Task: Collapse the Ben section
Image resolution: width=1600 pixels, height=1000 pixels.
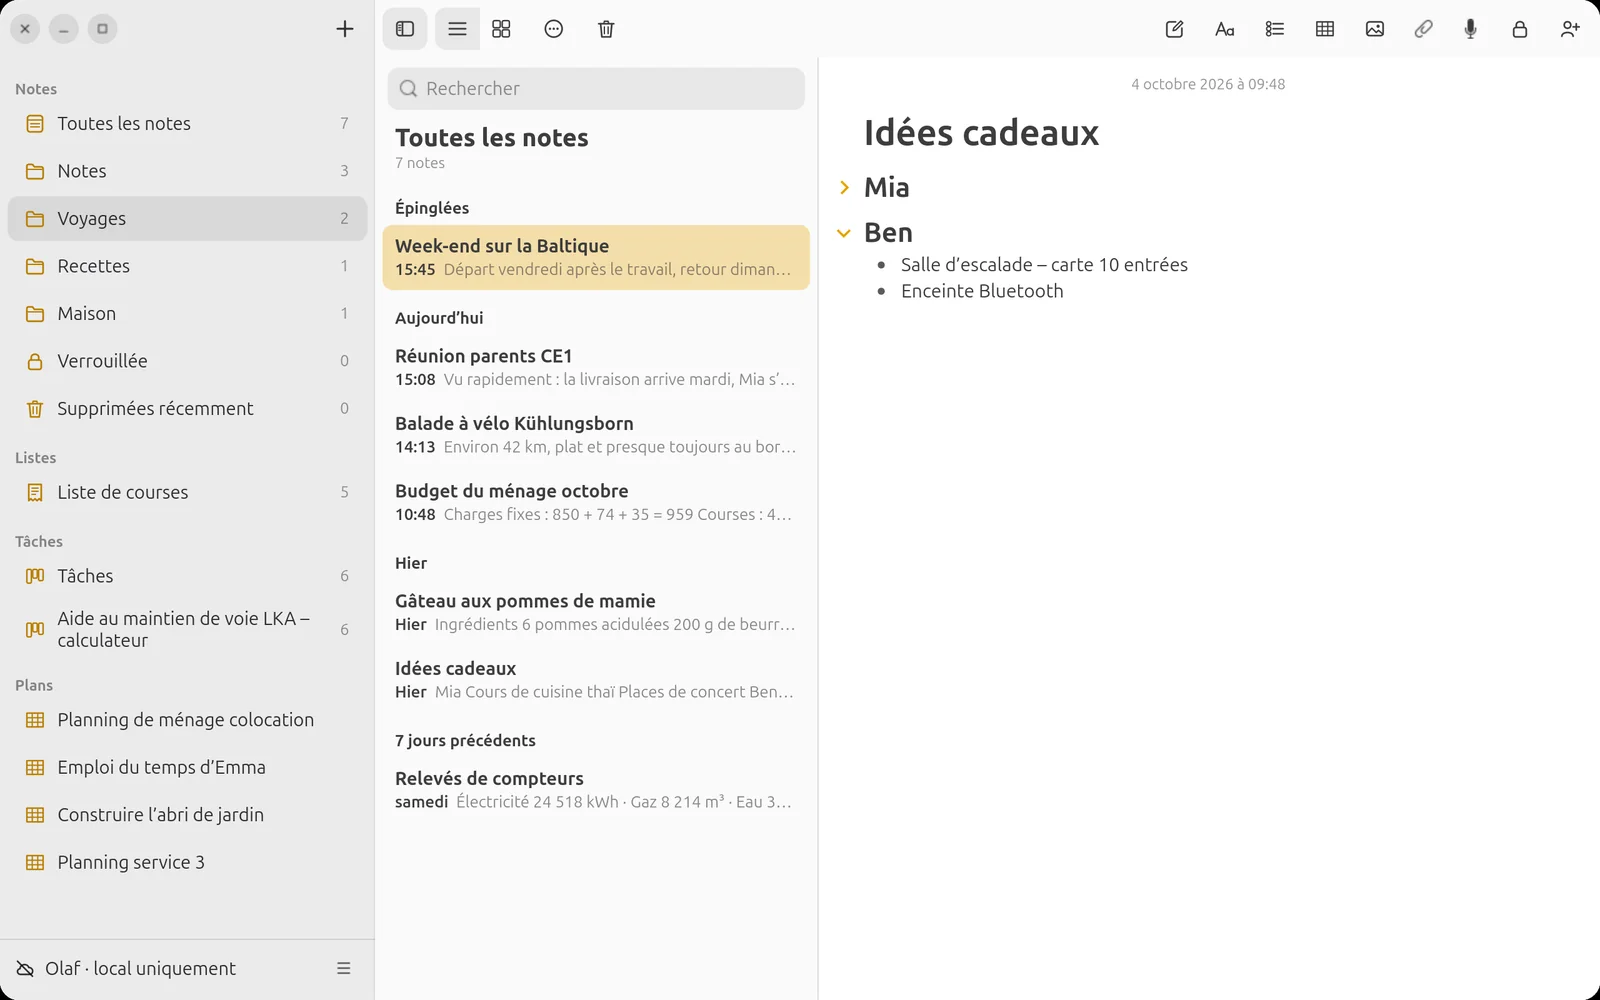Action: (844, 233)
